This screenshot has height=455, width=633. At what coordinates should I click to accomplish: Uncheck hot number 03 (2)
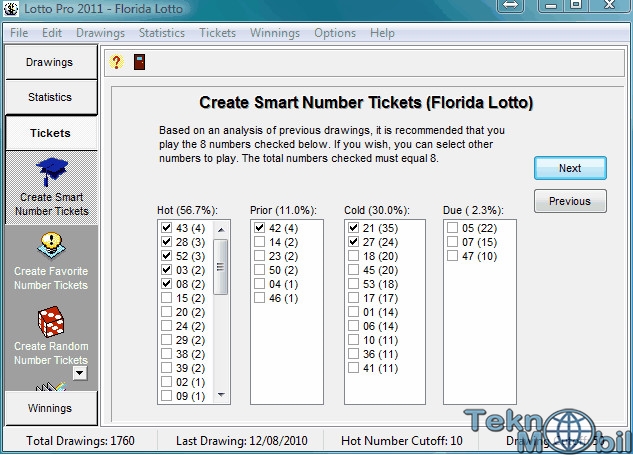click(166, 270)
